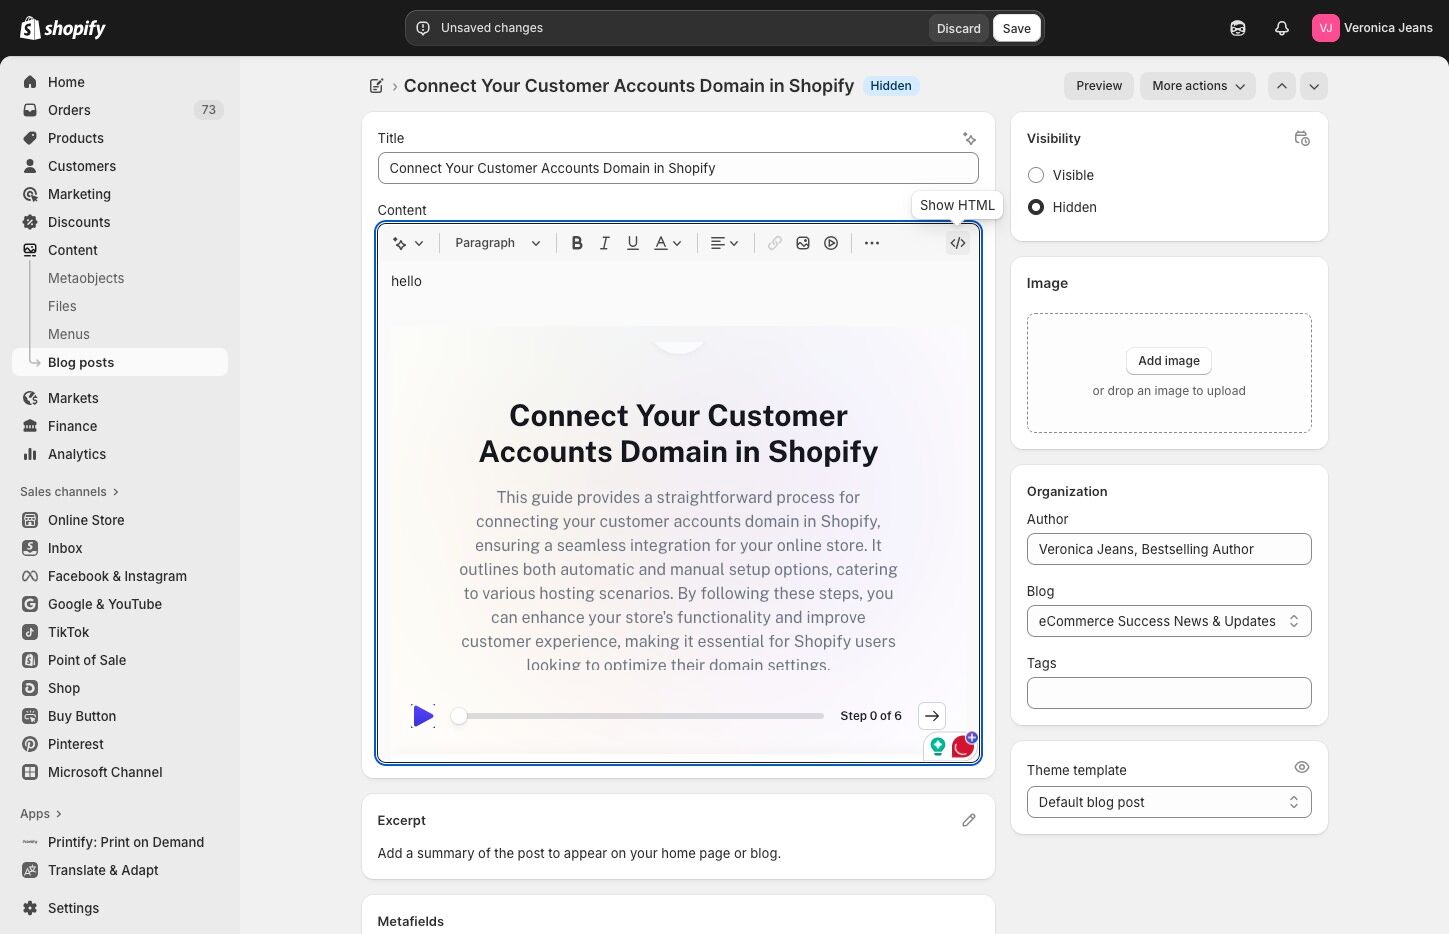Click the Bold formatting icon
1449x934 pixels.
click(577, 243)
